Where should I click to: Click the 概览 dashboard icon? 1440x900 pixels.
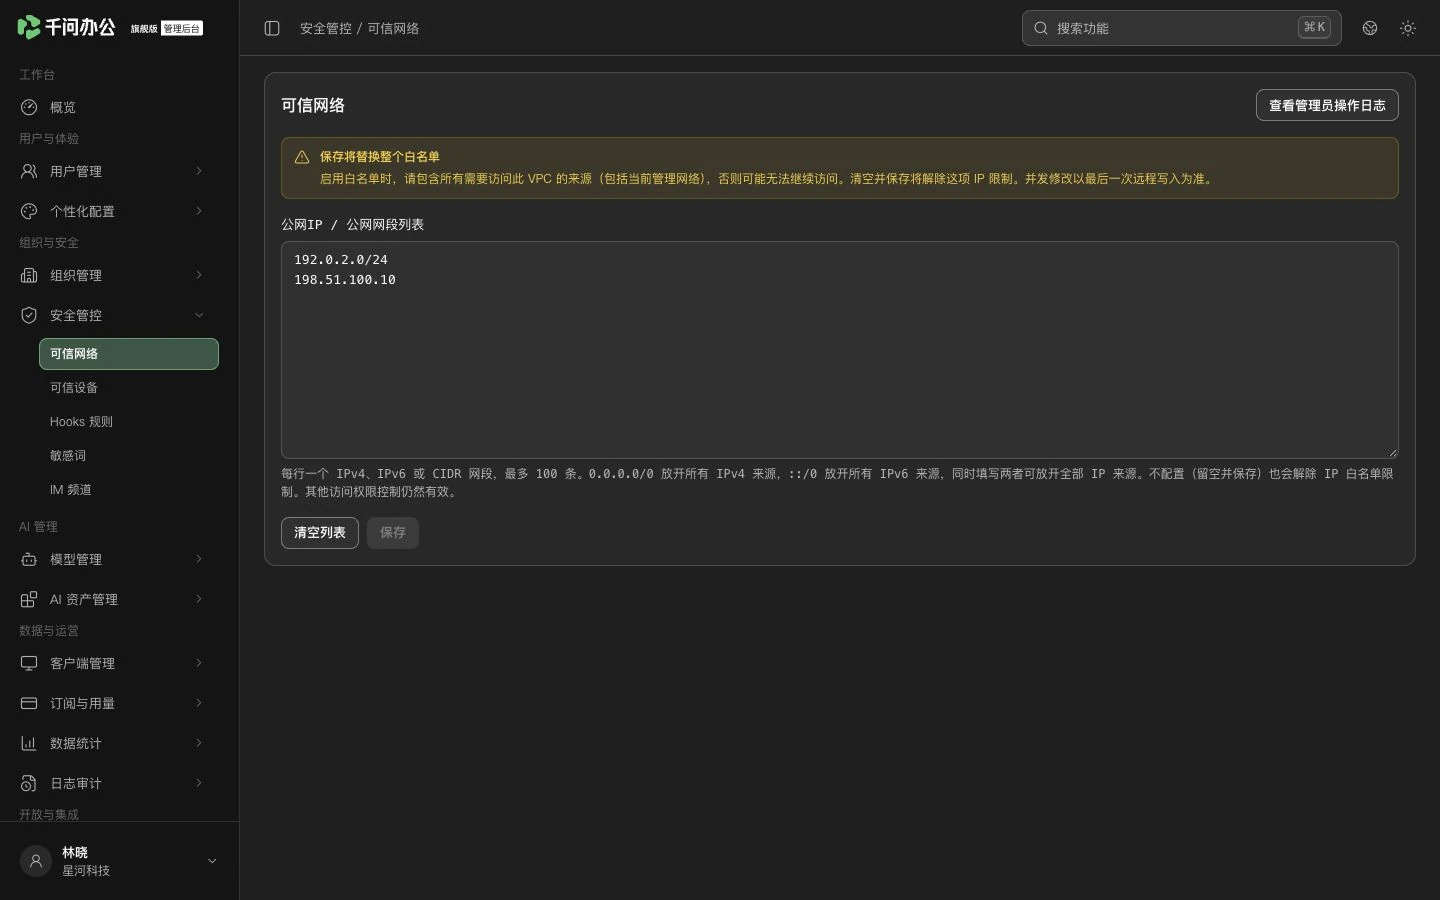tap(29, 107)
